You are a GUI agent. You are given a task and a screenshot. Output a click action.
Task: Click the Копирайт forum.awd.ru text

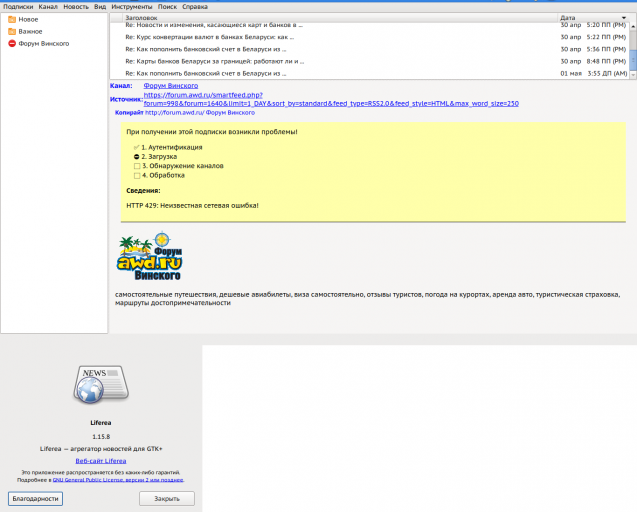185,113
